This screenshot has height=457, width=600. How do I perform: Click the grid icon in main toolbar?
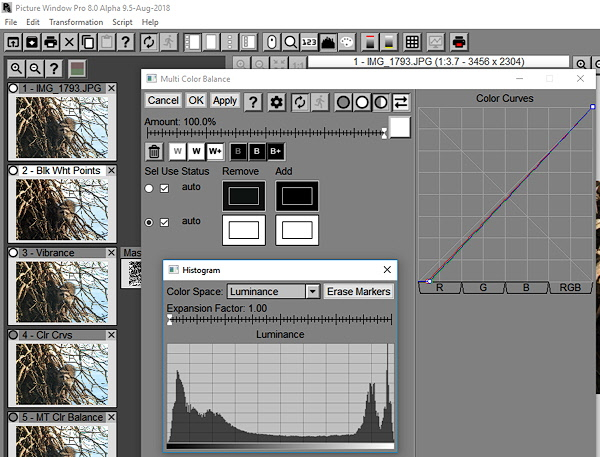click(x=412, y=42)
